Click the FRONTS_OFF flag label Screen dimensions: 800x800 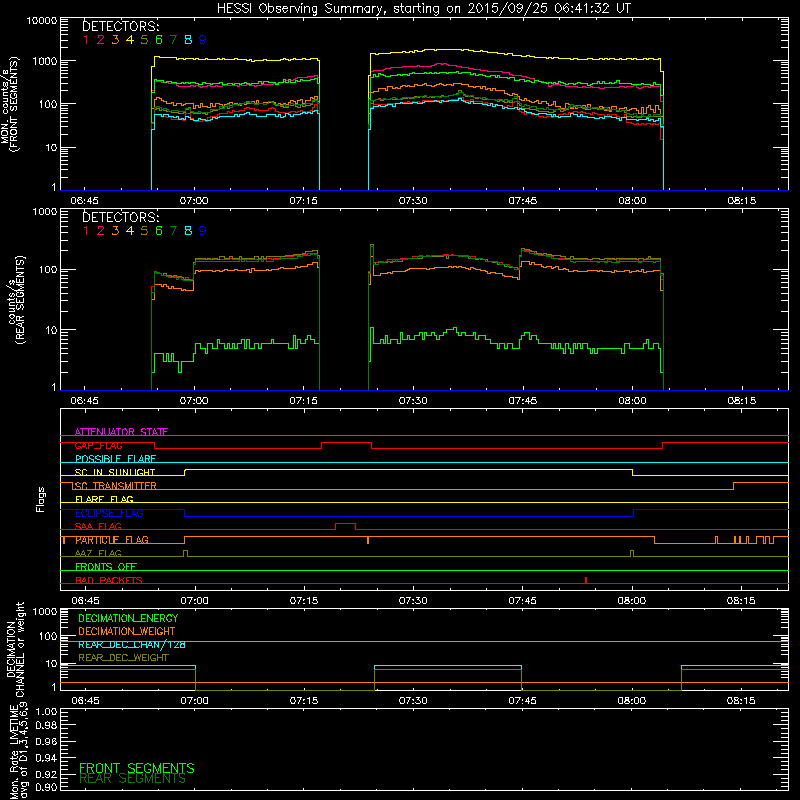click(x=106, y=567)
